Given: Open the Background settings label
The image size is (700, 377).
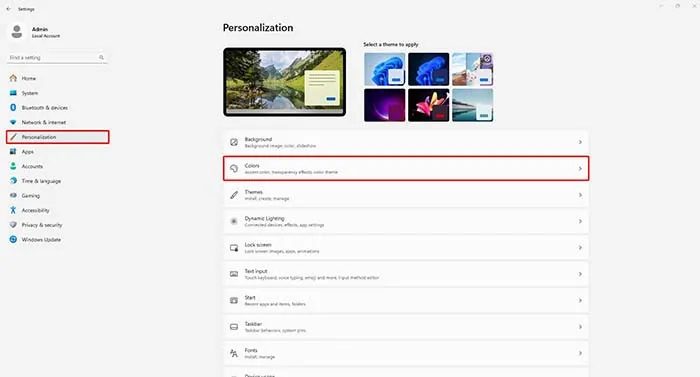Looking at the screenshot, I should [x=258, y=139].
